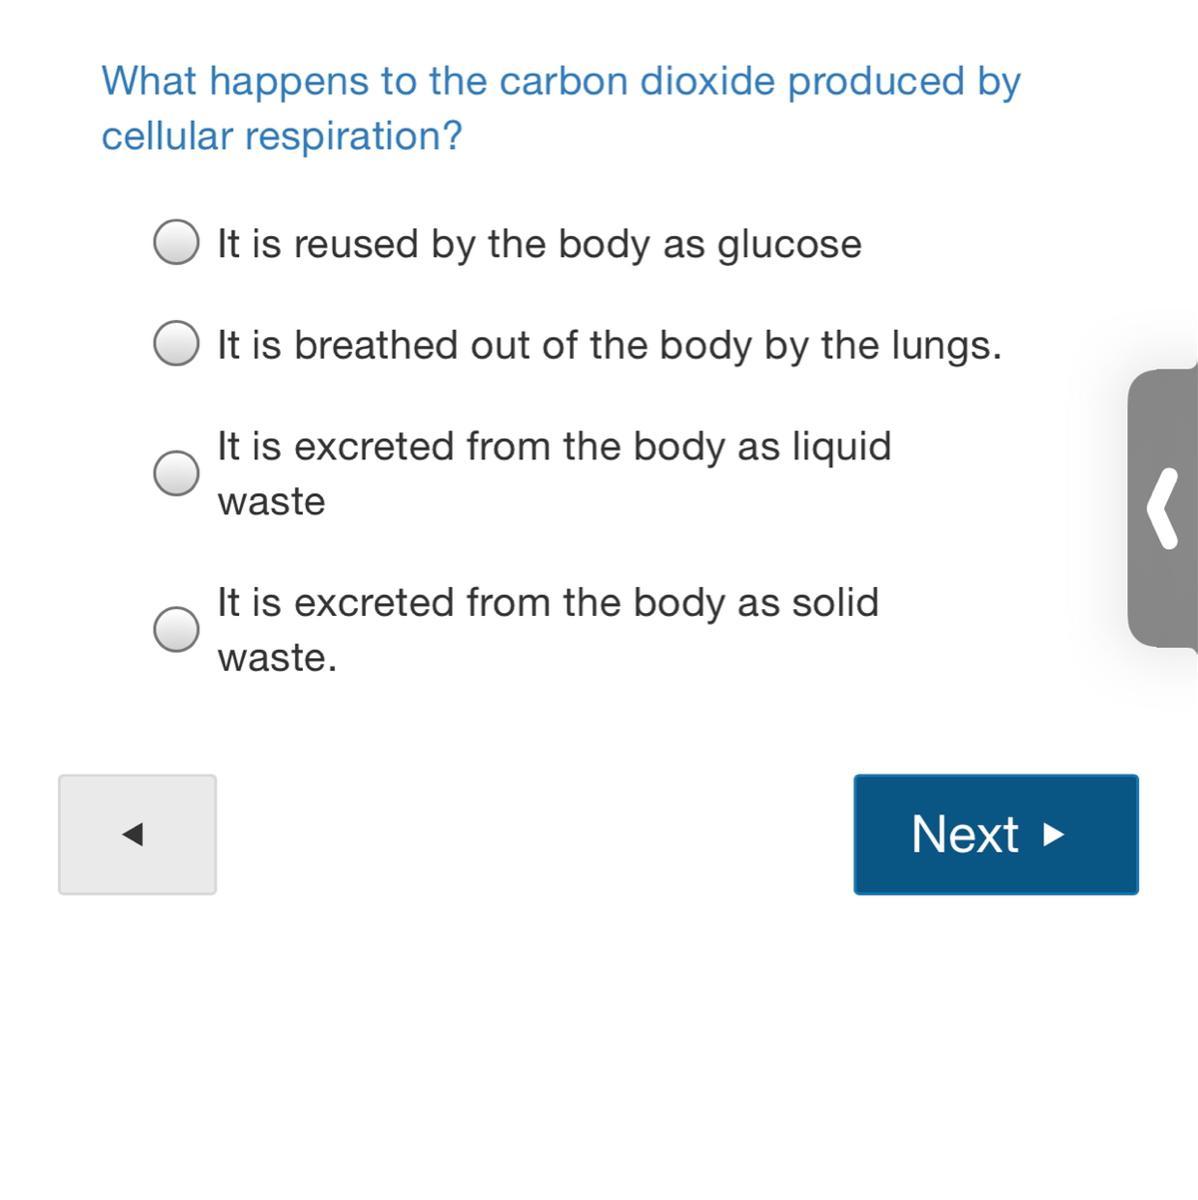
Task: Click the 'excreted from the body as solid' text
Action: click(x=548, y=602)
